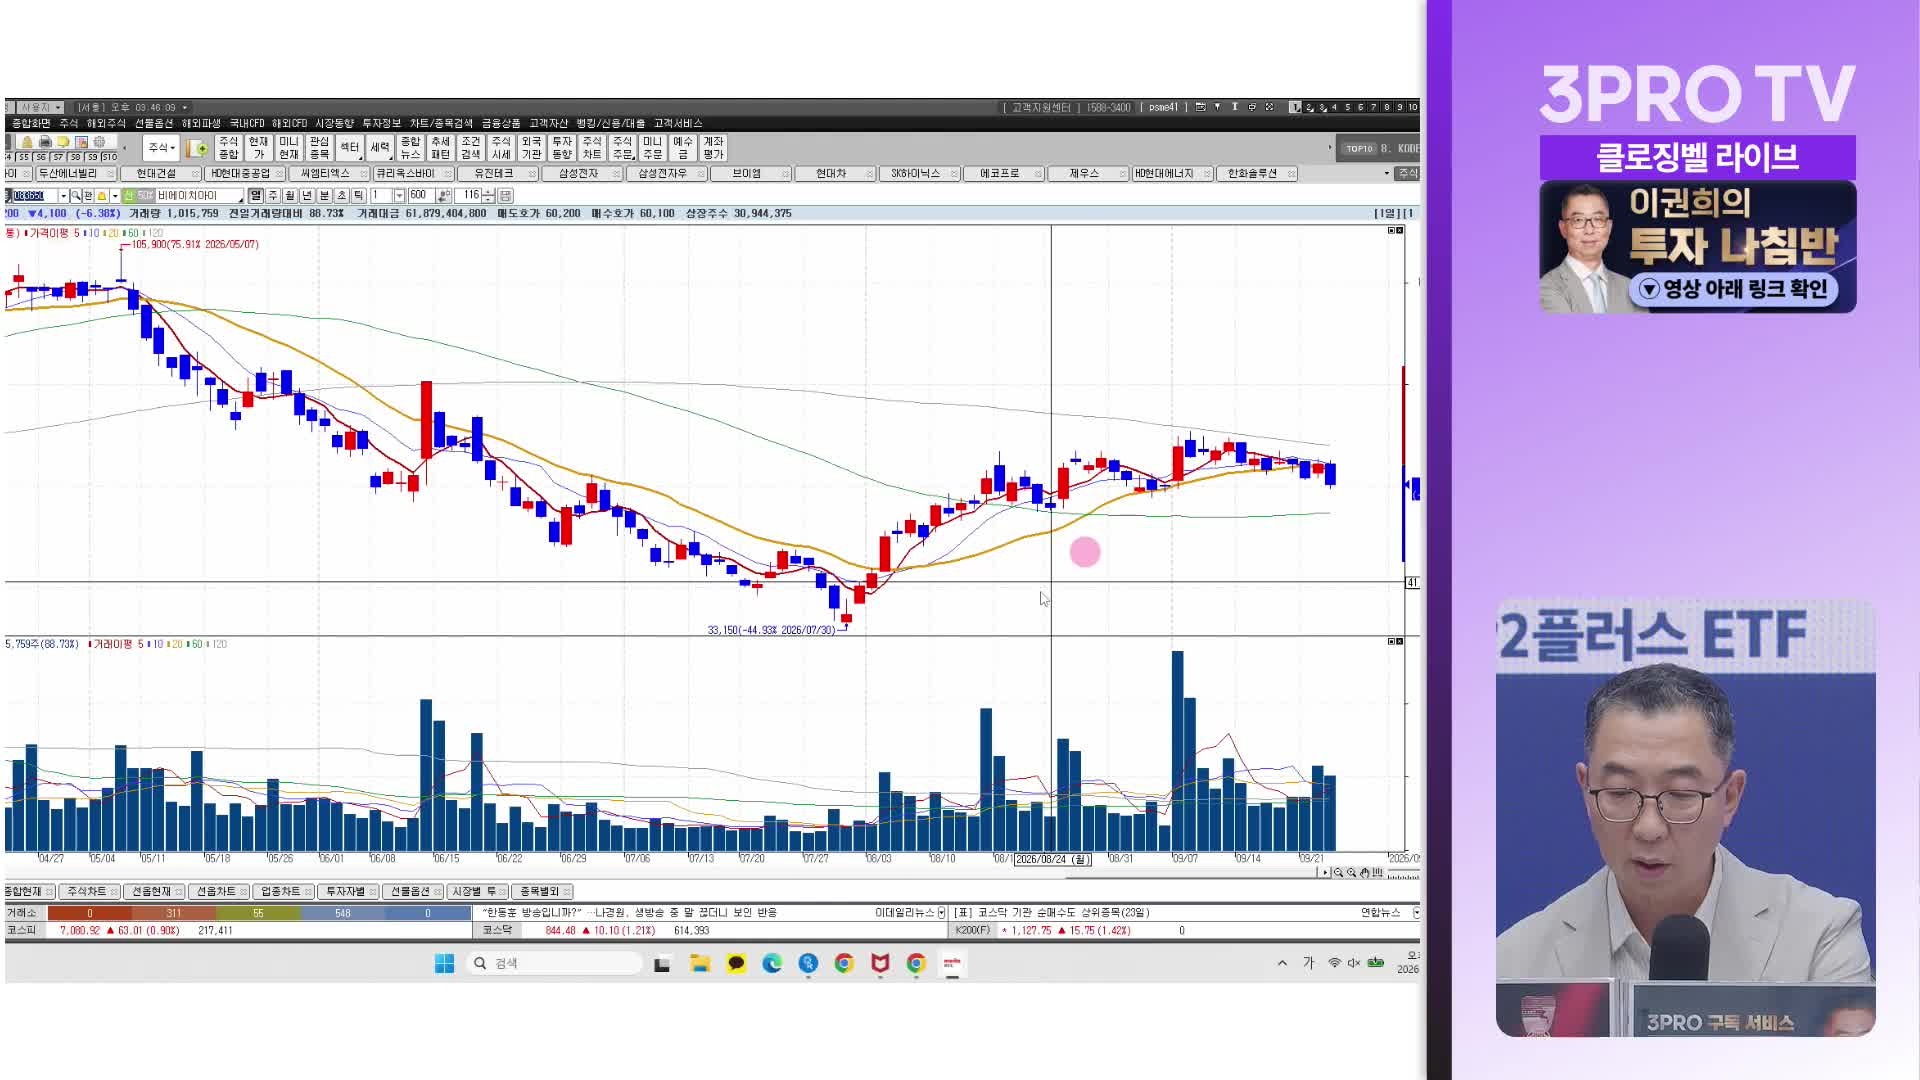Screen dimensions: 1920x1080
Task: Switch chart period to 일 (daily)
Action: coord(256,196)
